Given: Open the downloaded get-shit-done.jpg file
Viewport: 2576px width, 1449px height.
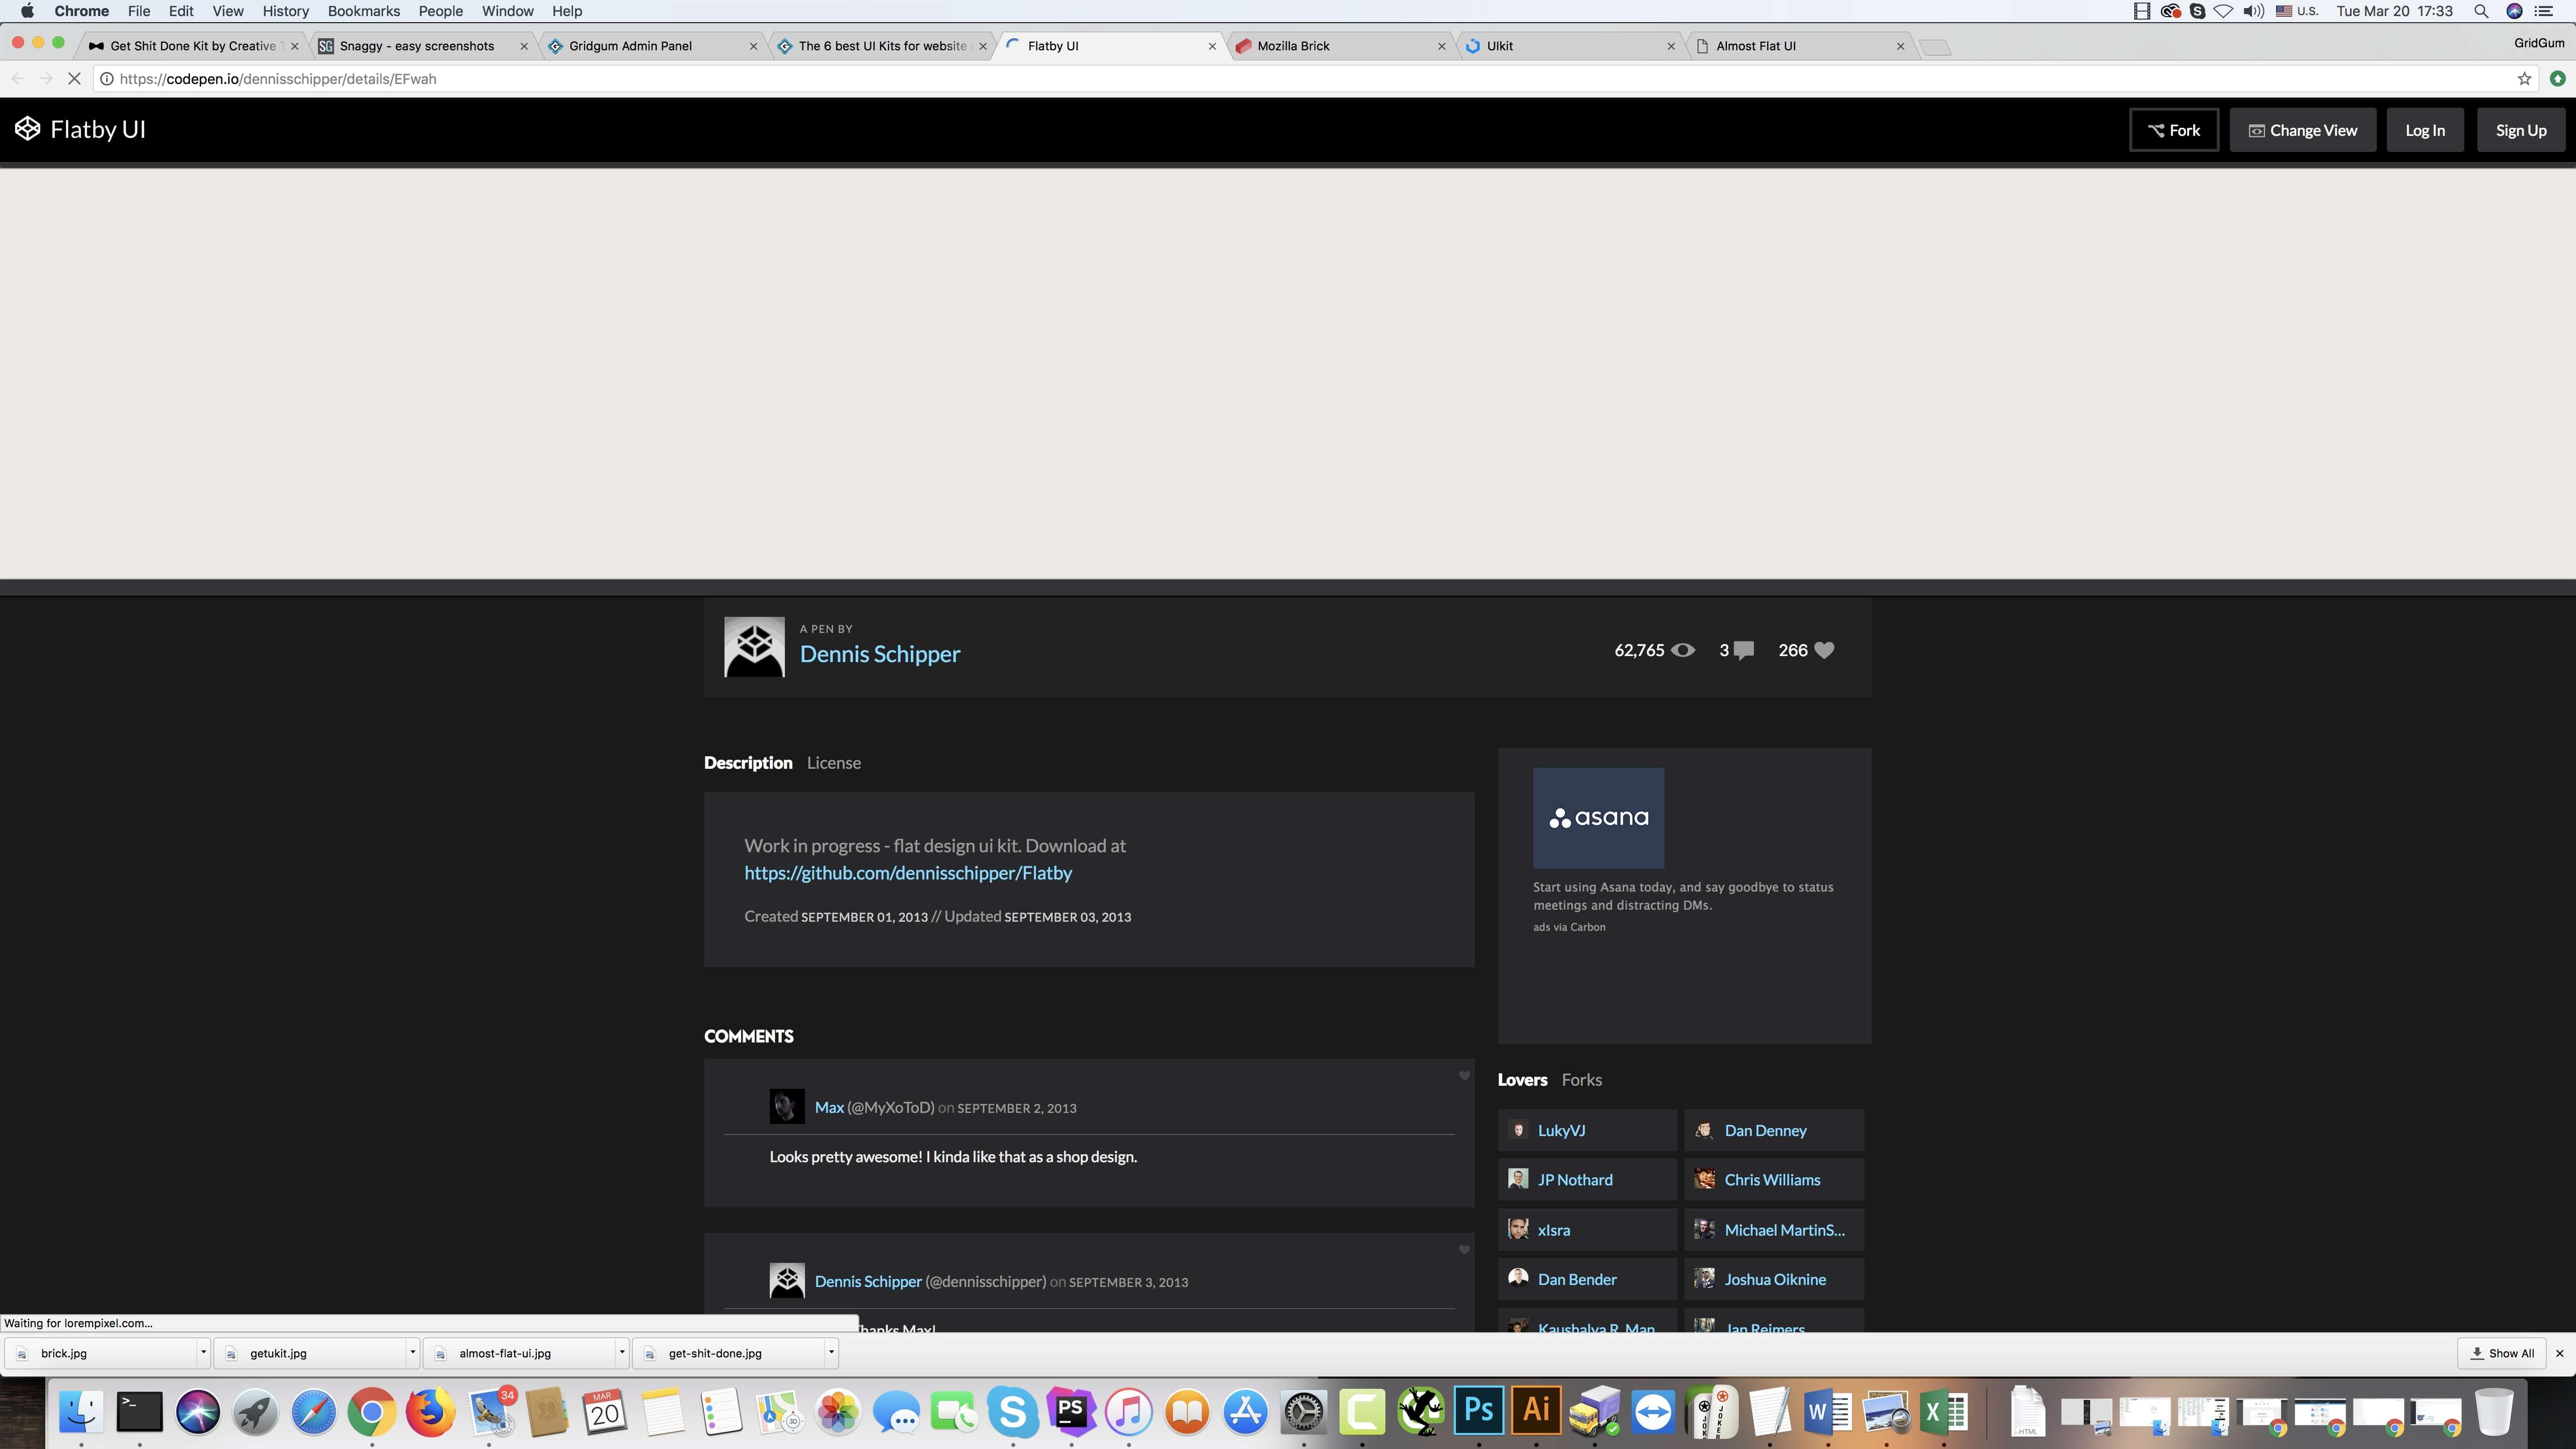Looking at the screenshot, I should [729, 1353].
